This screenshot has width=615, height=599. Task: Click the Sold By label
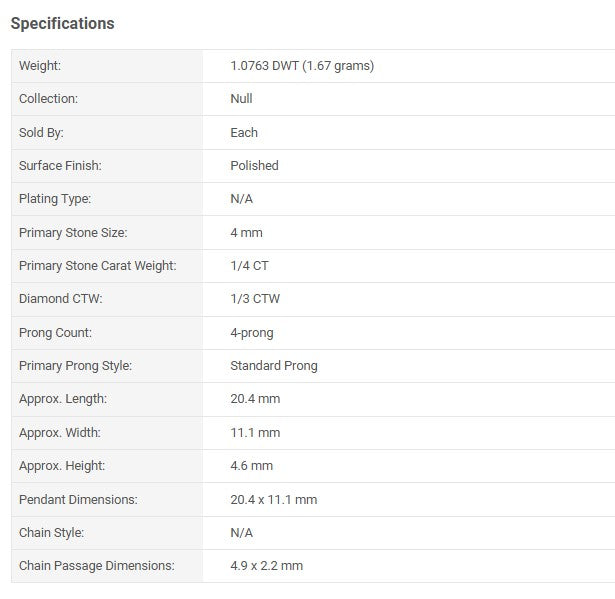(41, 132)
